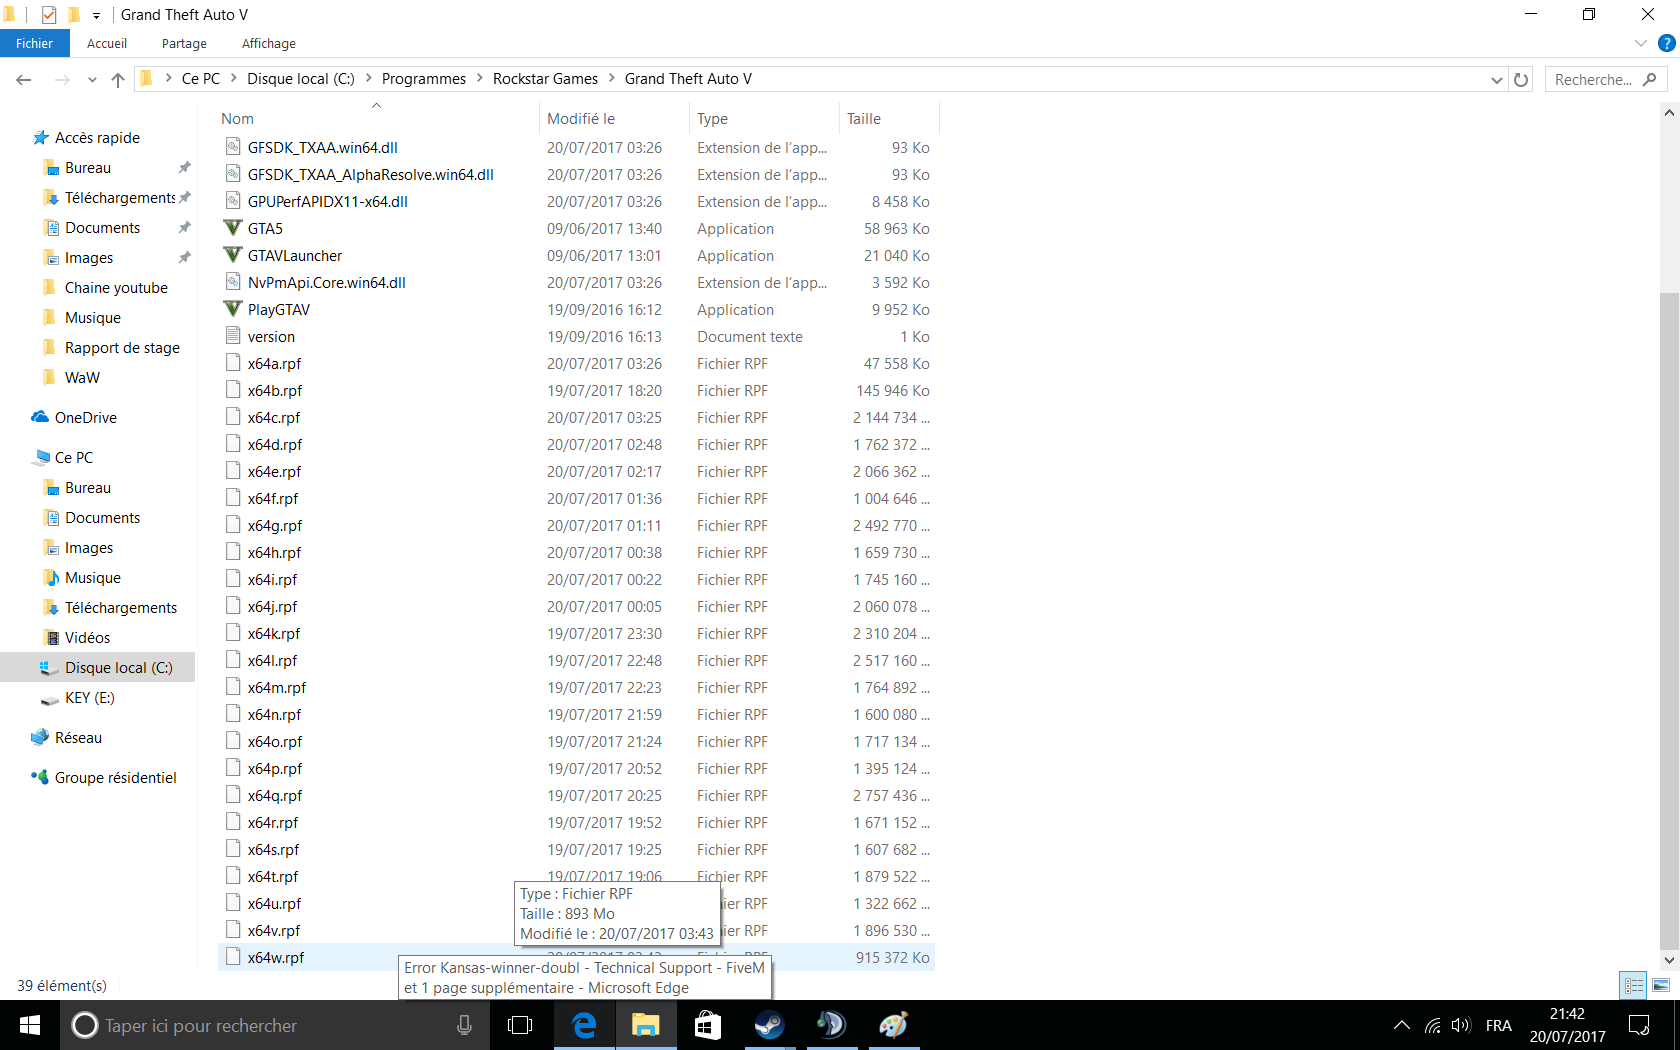1680x1050 pixels.
Task: Sort files by Modifié le column
Action: point(614,118)
